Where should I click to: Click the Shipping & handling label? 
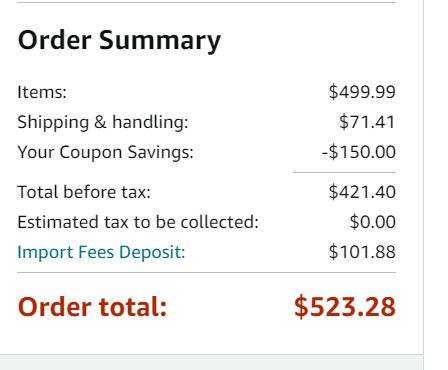(103, 122)
